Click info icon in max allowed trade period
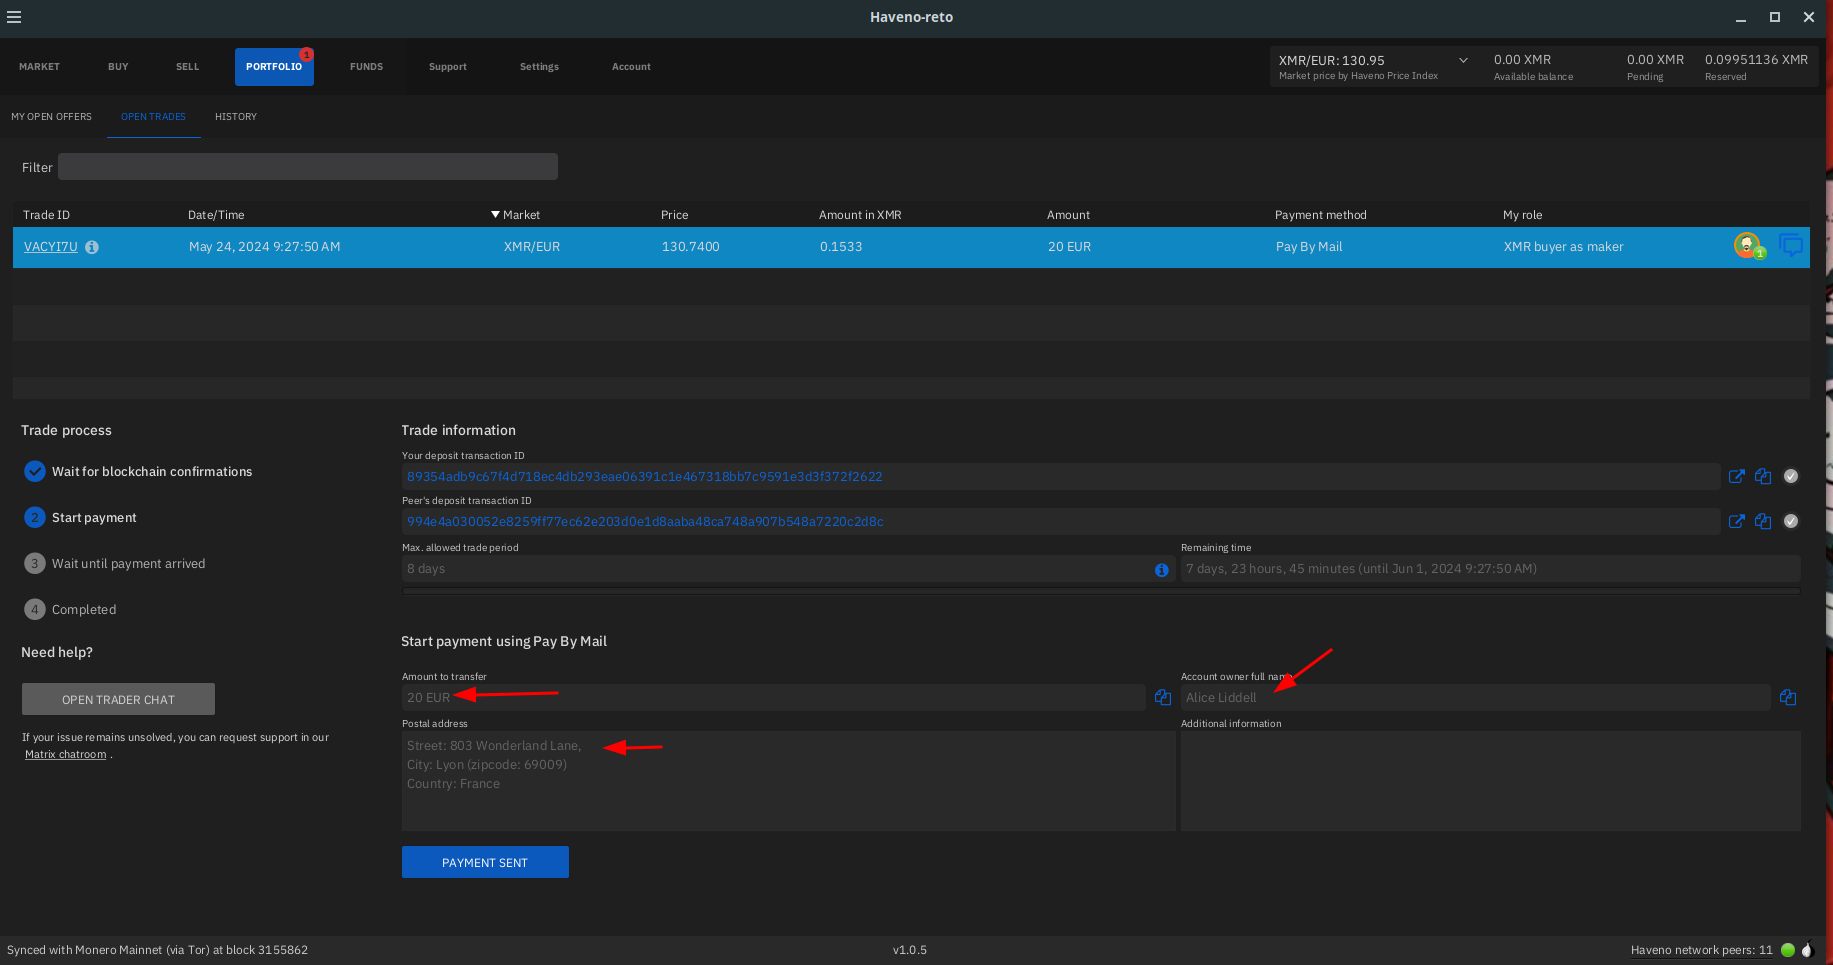 [1162, 570]
